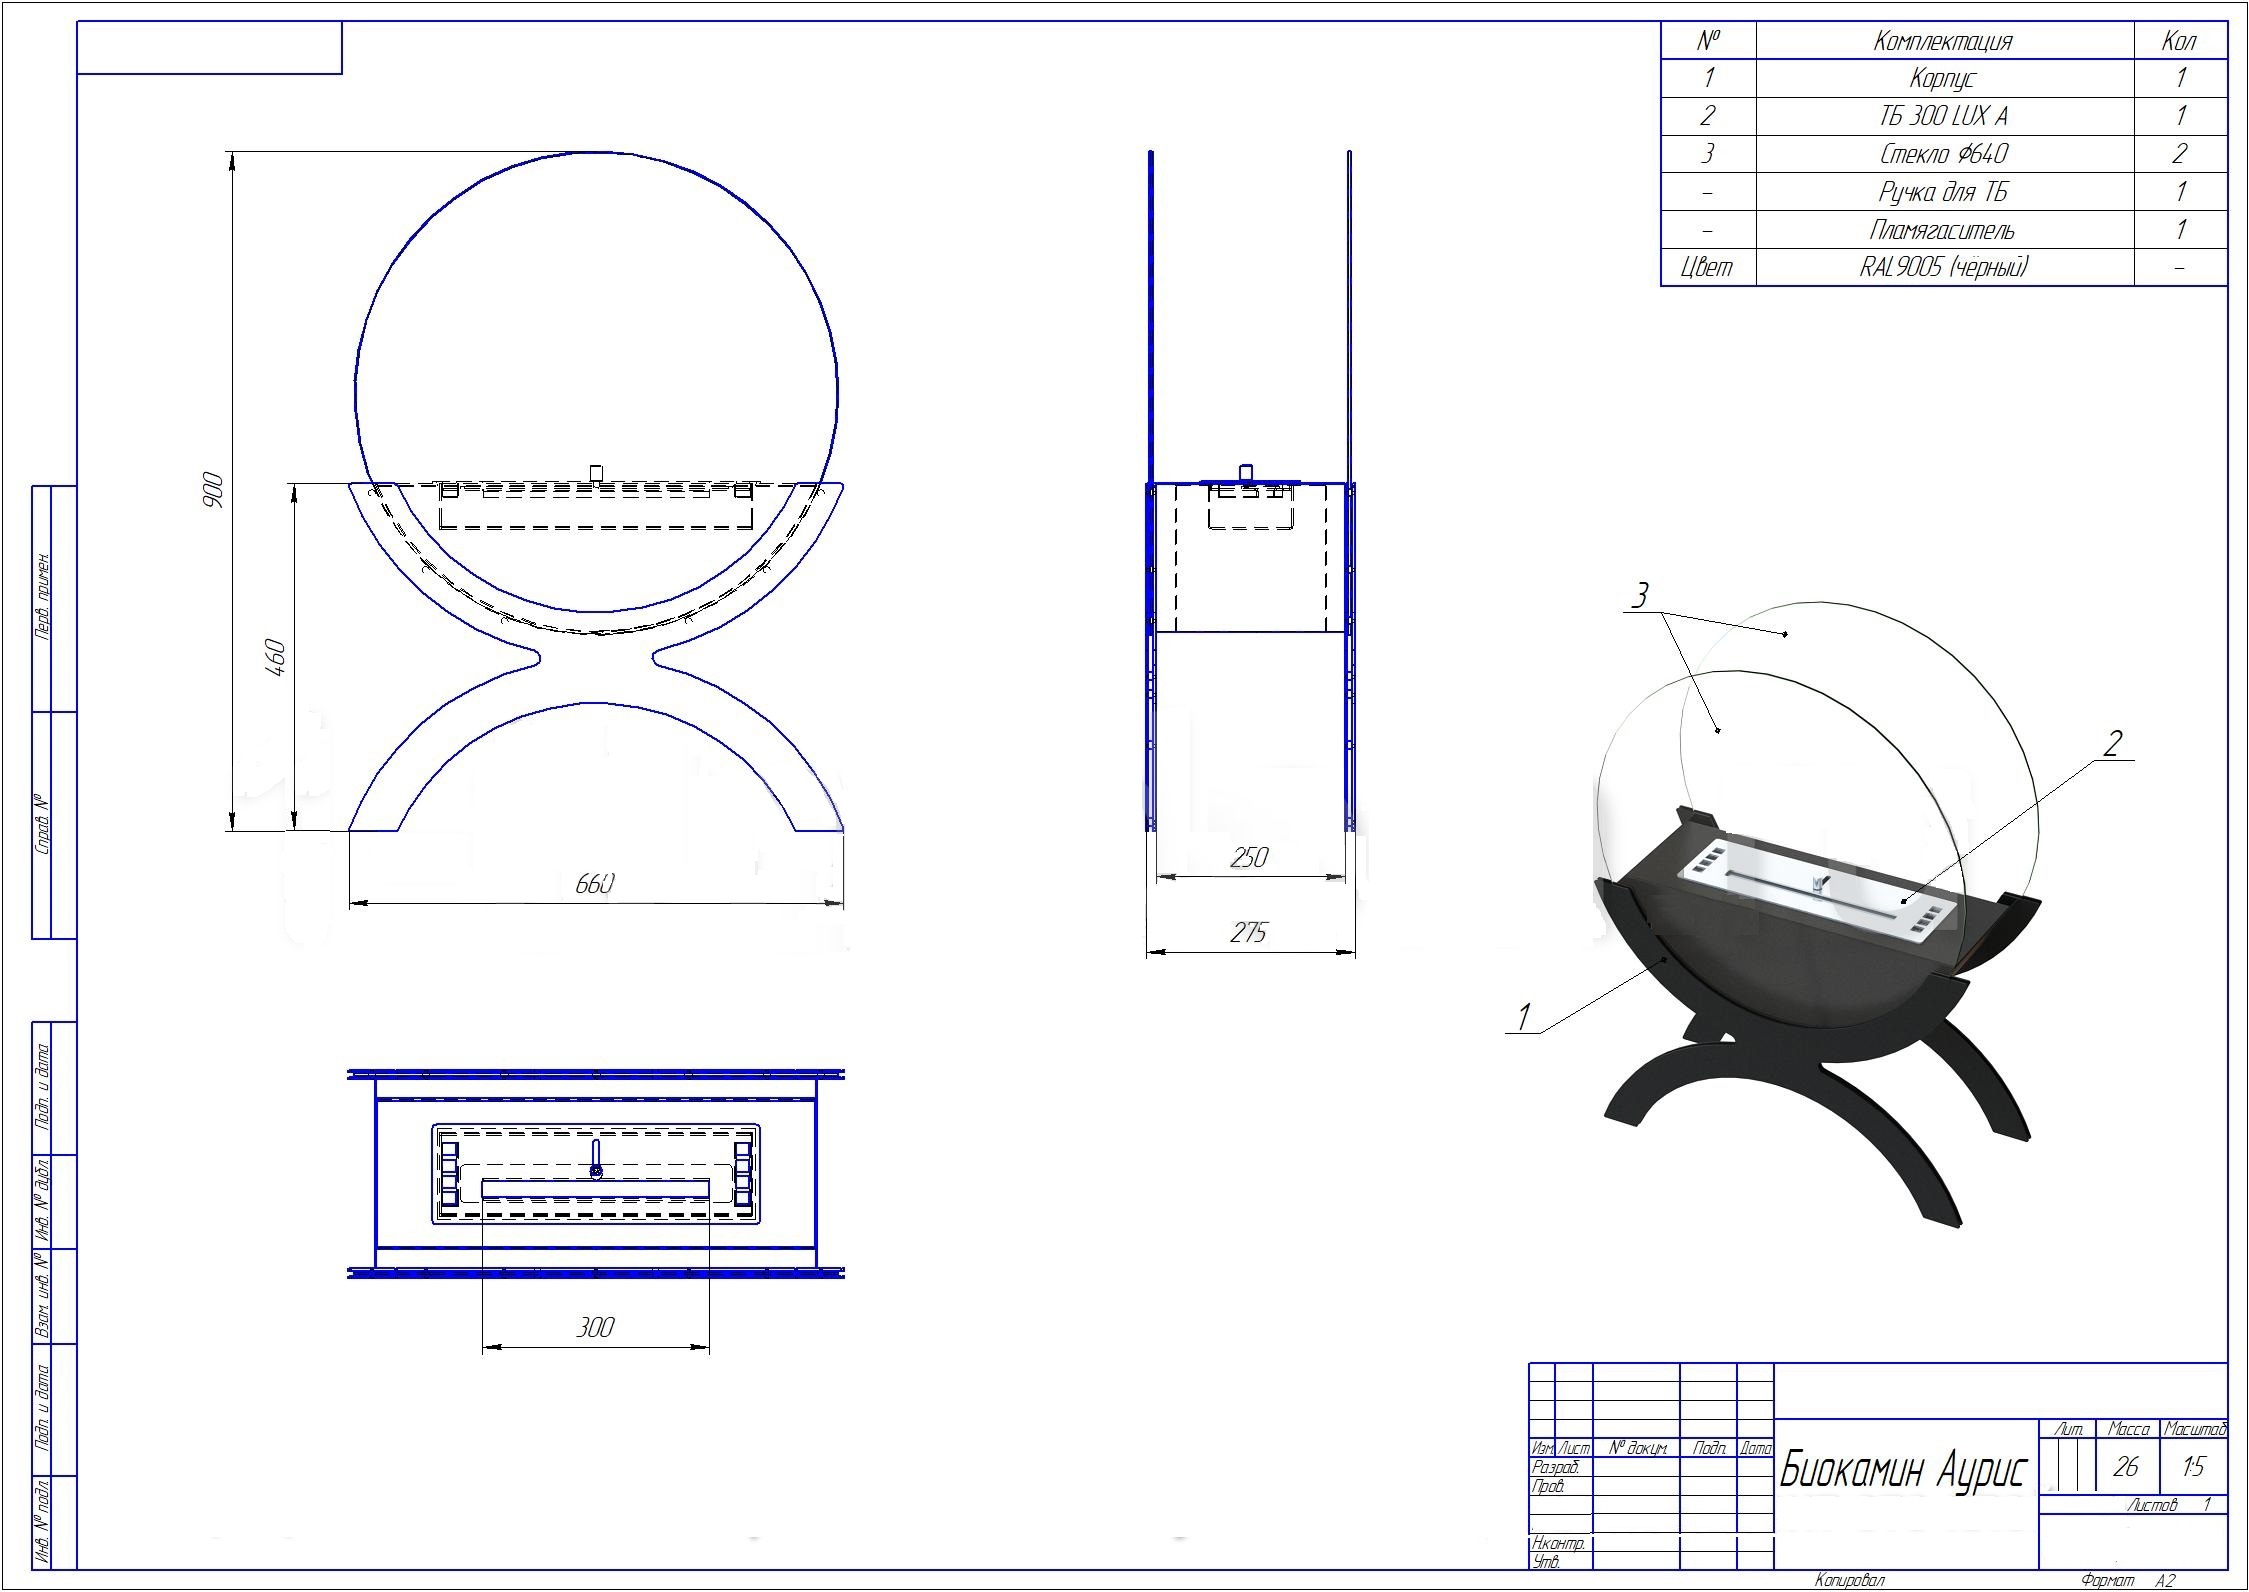Select the ТБ 300 LUX A table cell
The height and width of the screenshot is (1592, 2249).
coord(1943,116)
